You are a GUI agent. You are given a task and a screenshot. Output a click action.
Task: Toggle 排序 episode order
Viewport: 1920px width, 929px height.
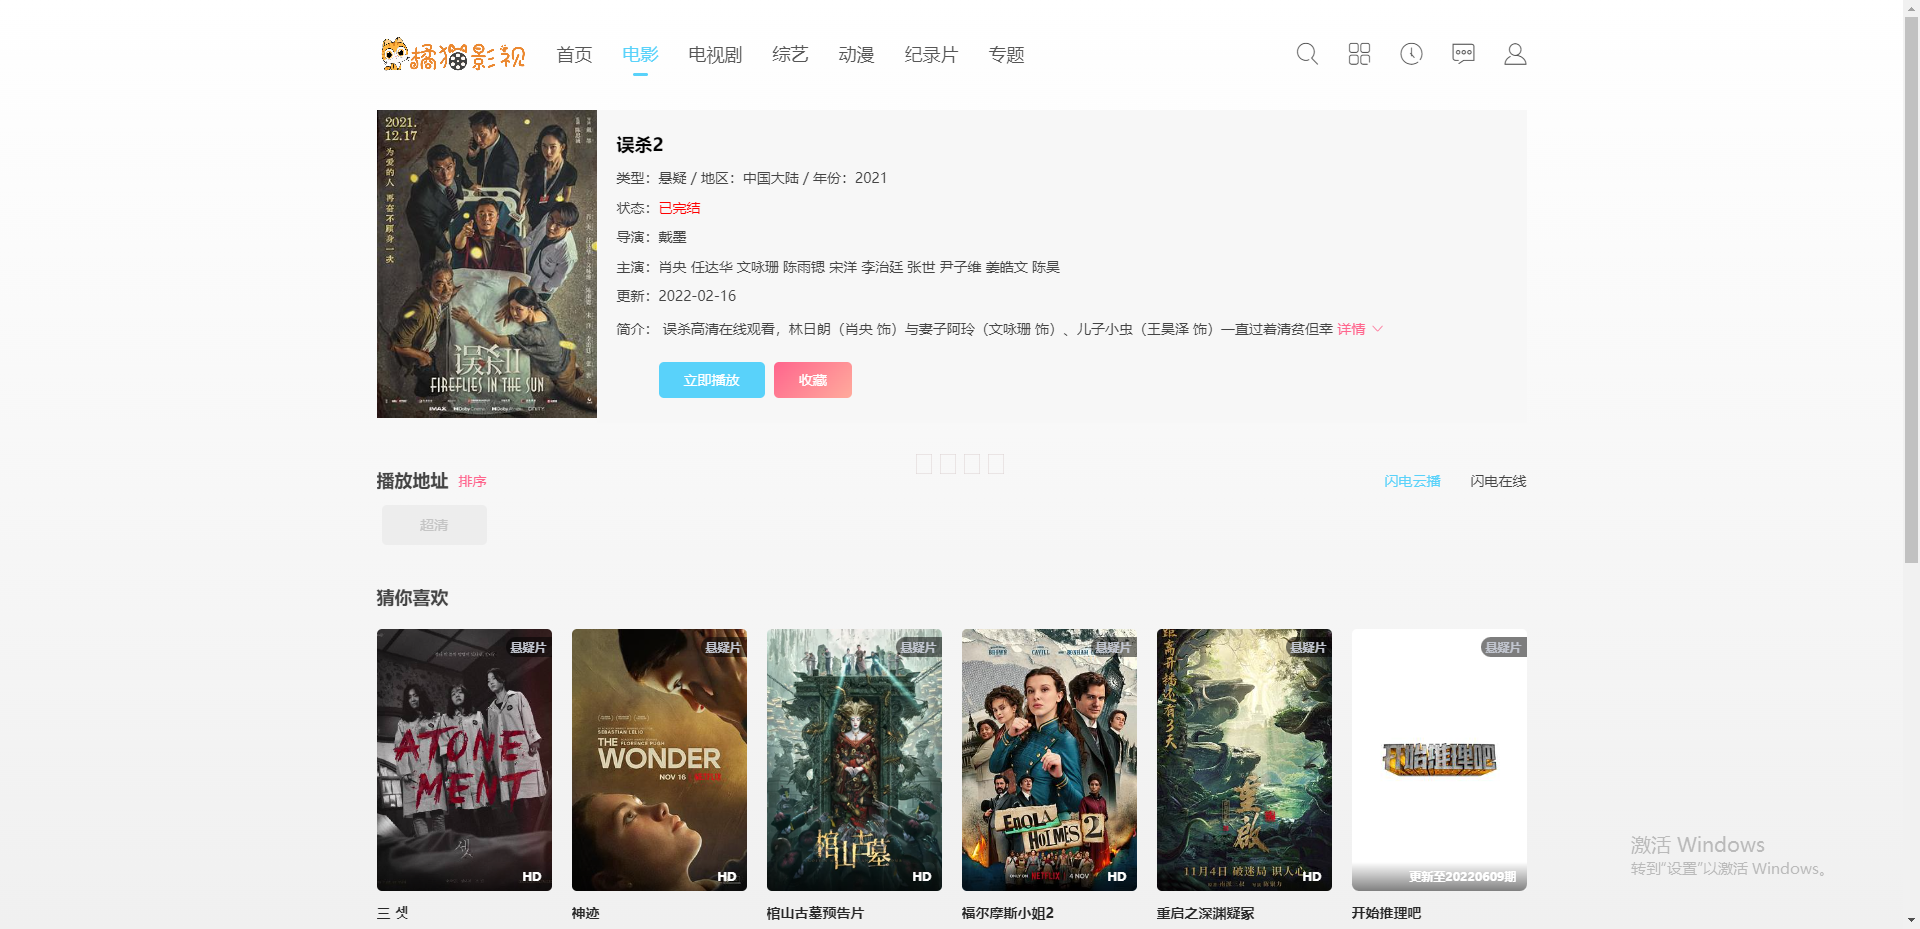(472, 482)
